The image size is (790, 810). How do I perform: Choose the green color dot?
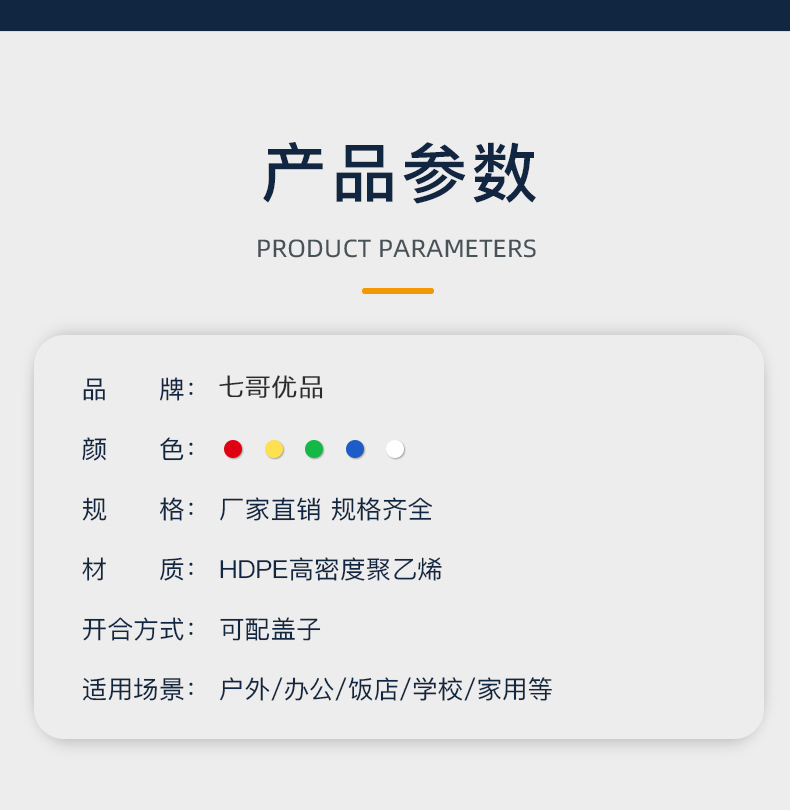coord(314,449)
